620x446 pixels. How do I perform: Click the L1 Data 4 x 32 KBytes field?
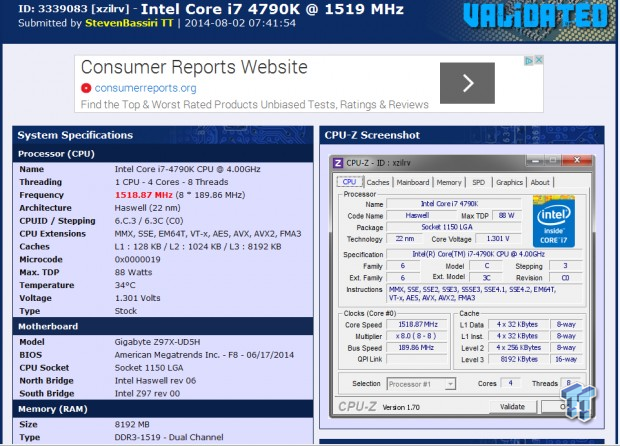519,325
